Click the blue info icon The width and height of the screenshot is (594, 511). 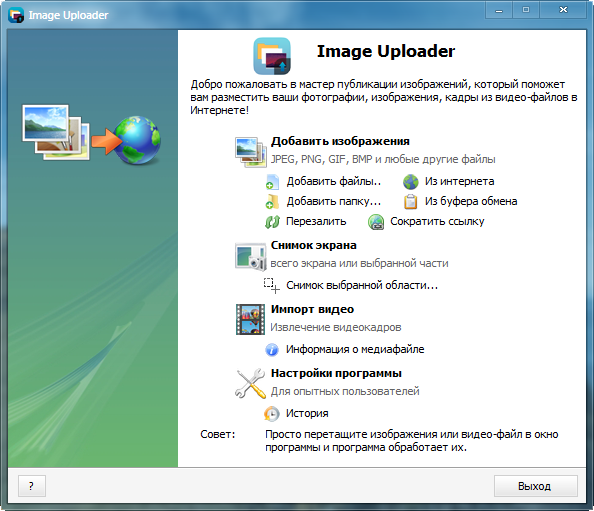[x=272, y=350]
